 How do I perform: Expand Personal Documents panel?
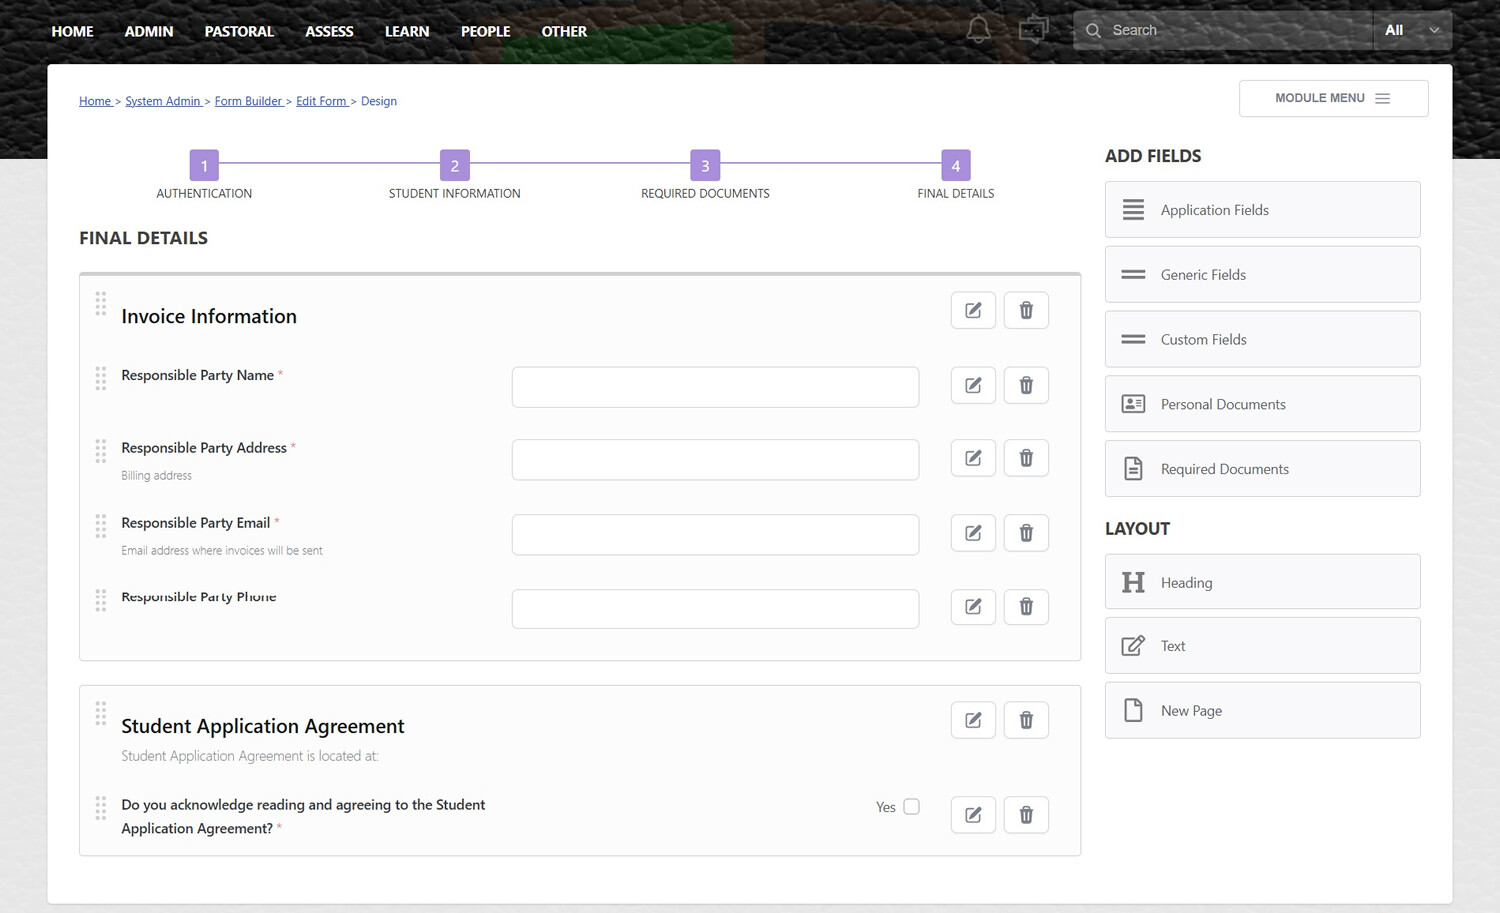(1262, 404)
